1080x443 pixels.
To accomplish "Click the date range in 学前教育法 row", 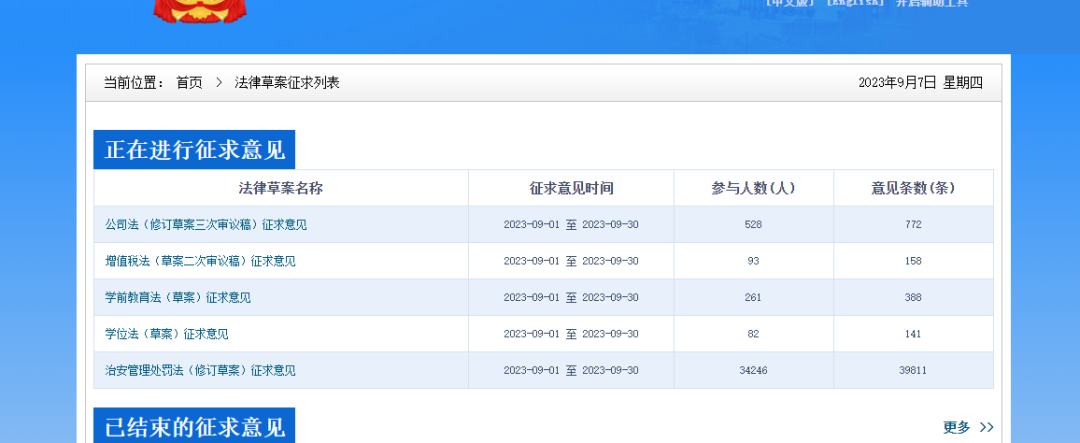I will coord(571,298).
